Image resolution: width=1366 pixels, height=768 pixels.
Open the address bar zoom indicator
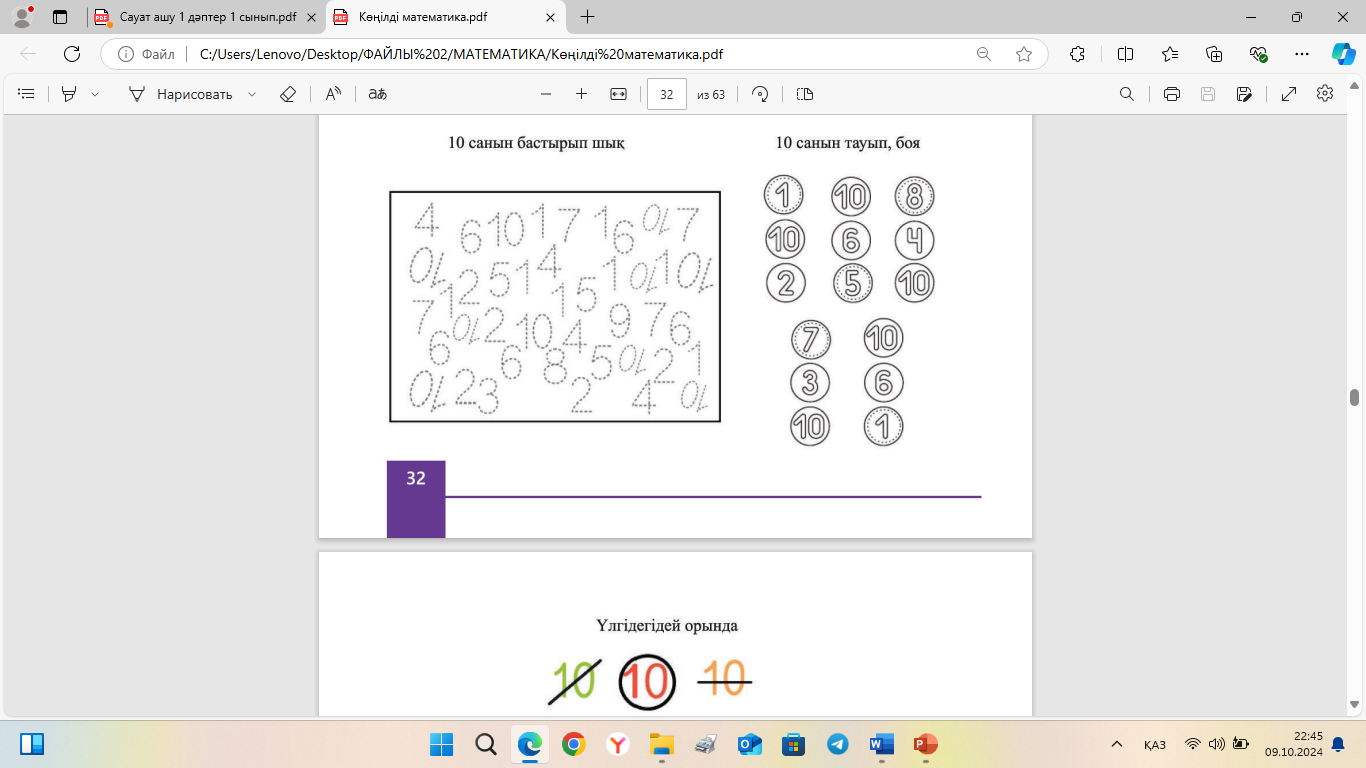tap(983, 54)
